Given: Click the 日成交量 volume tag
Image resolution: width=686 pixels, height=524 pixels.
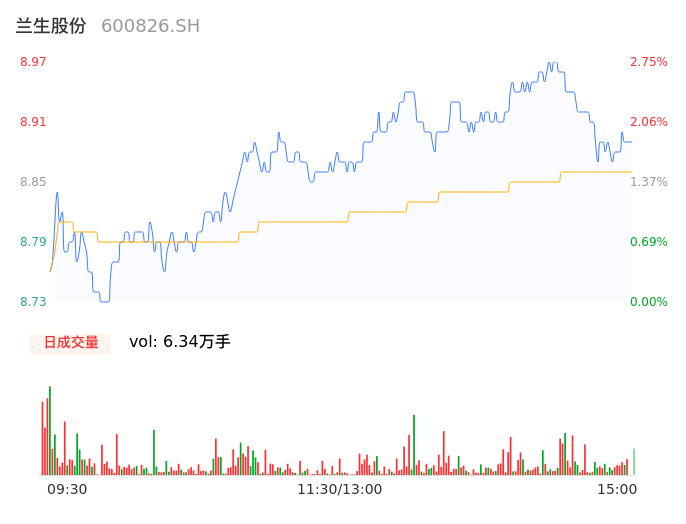Looking at the screenshot, I should pos(70,342).
